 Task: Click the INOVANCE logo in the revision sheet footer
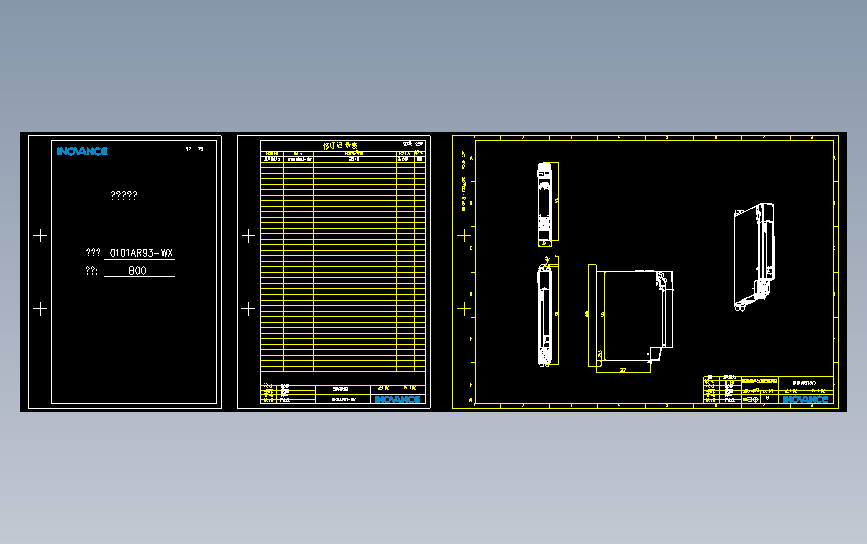pyautogui.click(x=398, y=399)
